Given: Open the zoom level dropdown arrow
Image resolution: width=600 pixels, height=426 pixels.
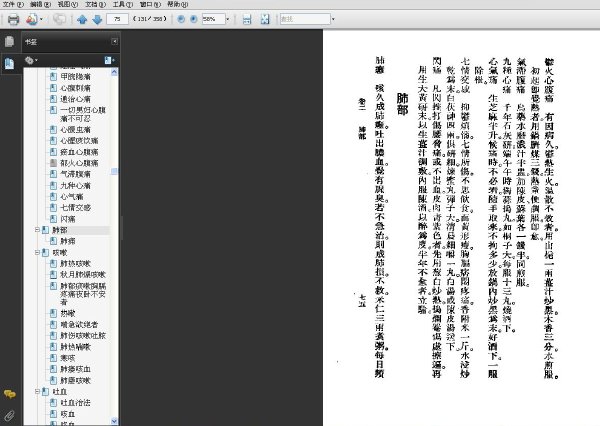Looking at the screenshot, I should [228, 19].
